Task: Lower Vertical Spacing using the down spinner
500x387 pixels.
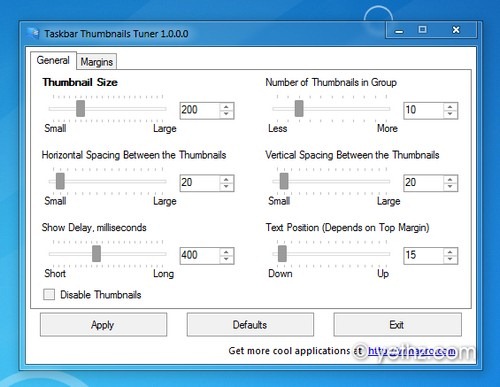Action: tap(450, 186)
